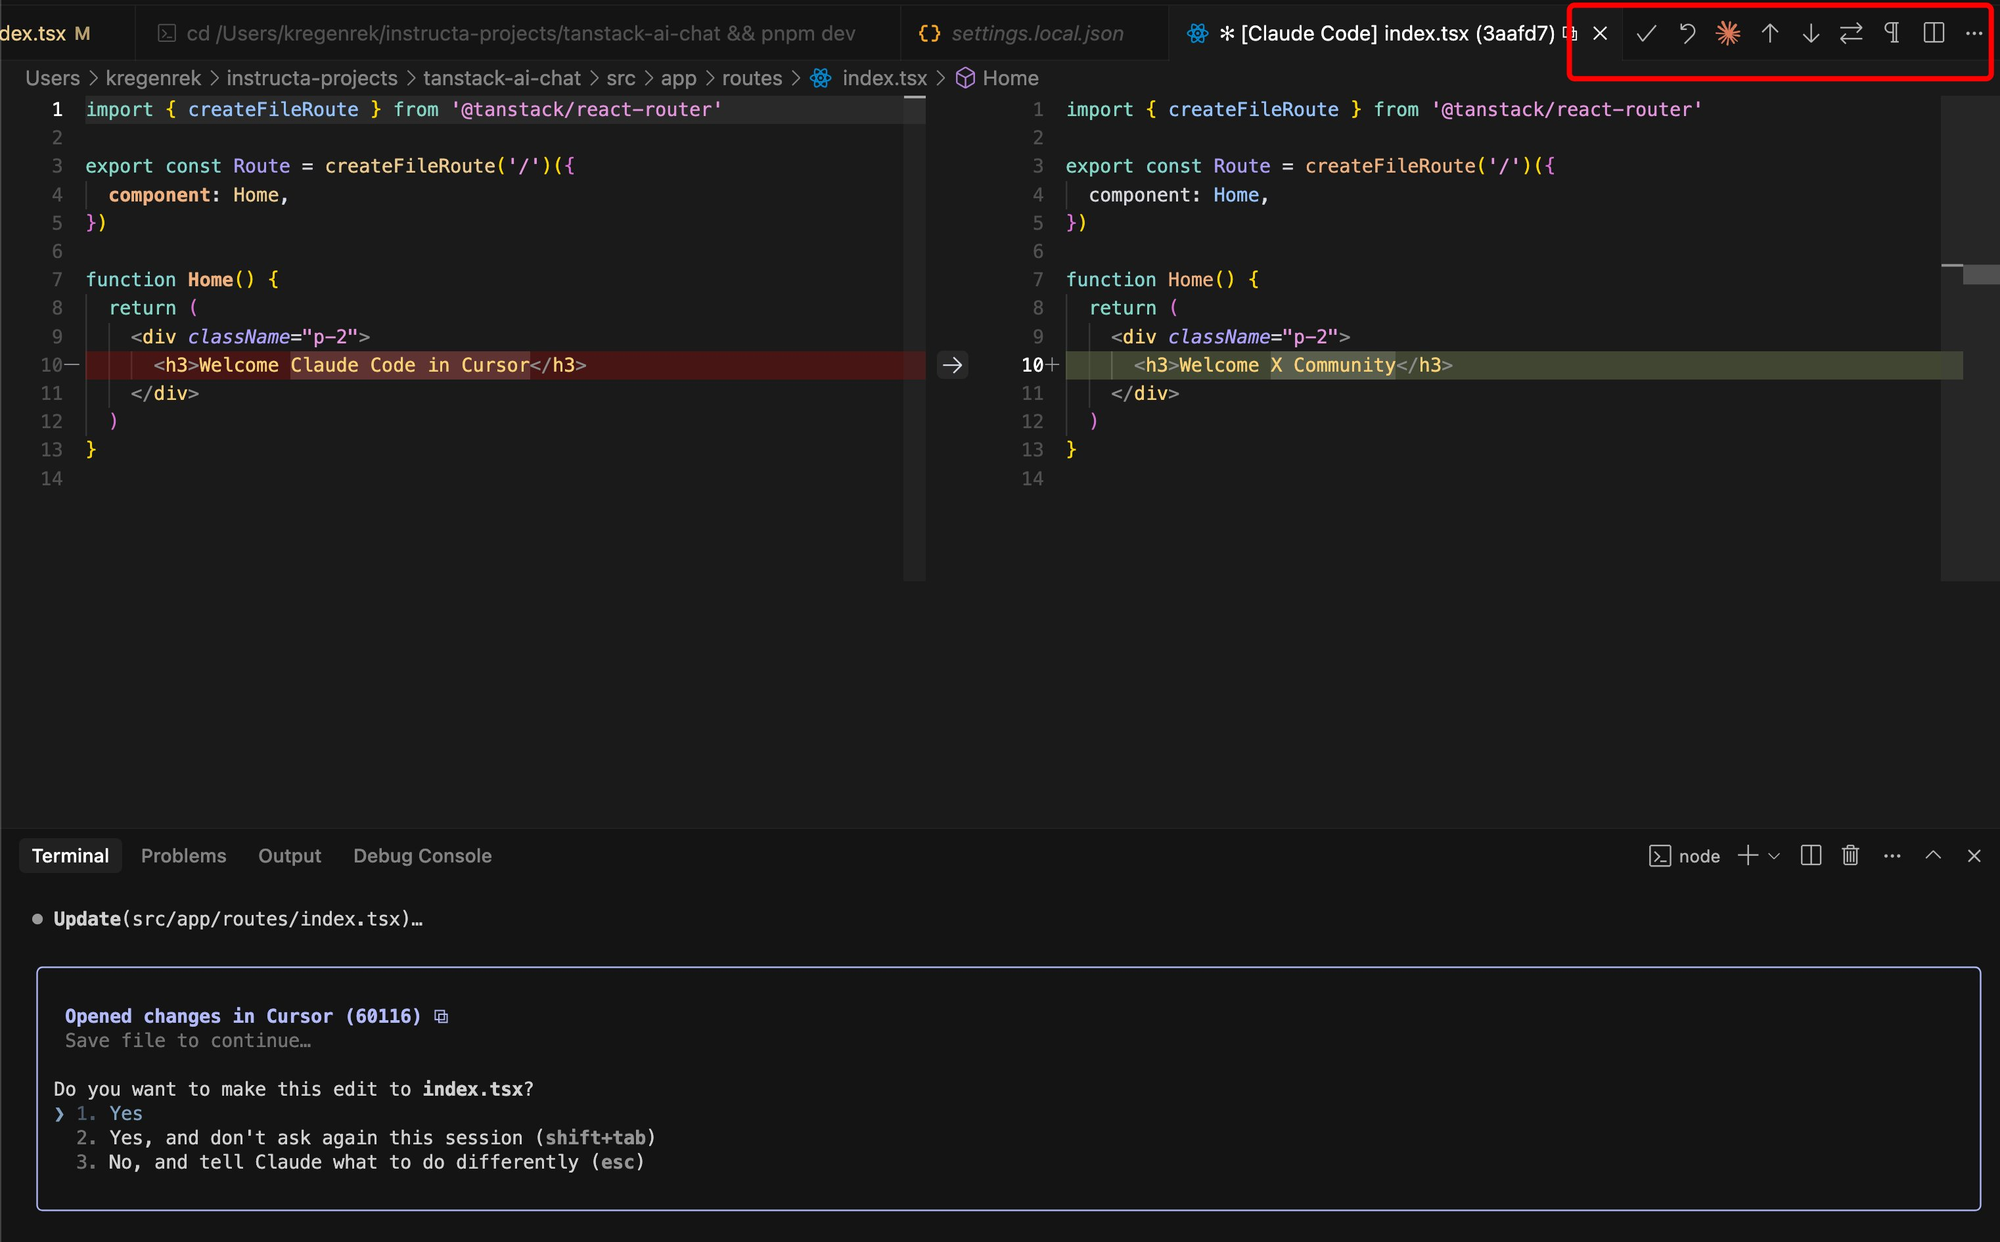Click the text Opened changes in Cursor (60116)
Viewport: 2000px width, 1242px height.
point(243,1016)
